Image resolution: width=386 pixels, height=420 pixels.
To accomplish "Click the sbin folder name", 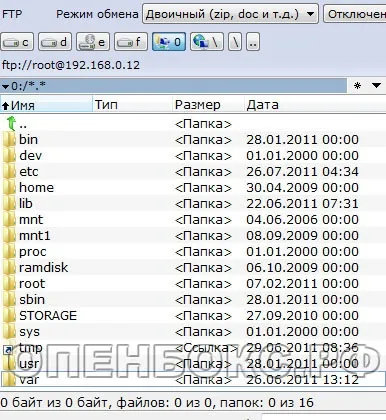I will coord(32,300).
